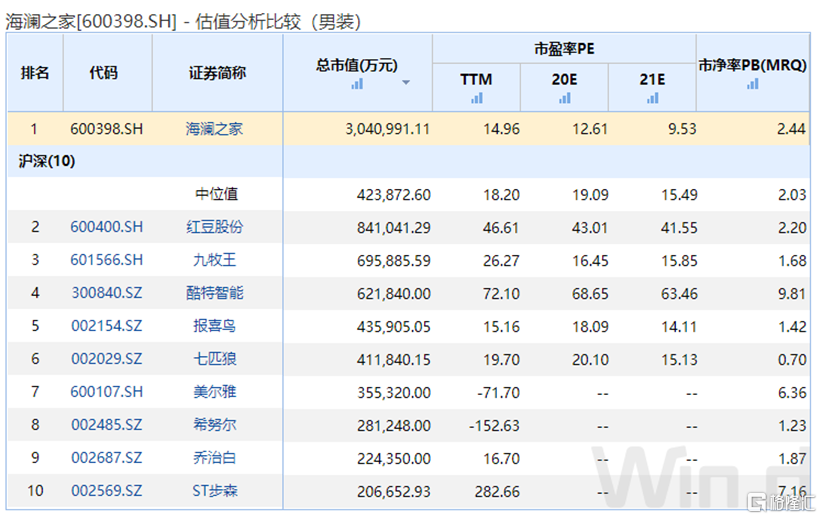Click market value 3,040,991.11
The height and width of the screenshot is (519, 822).
tap(387, 129)
